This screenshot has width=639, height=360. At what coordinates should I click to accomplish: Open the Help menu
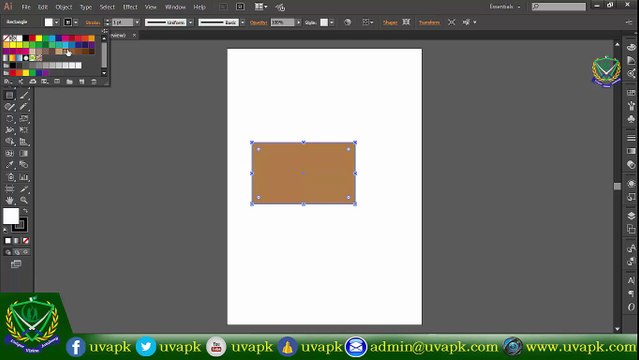click(x=199, y=7)
